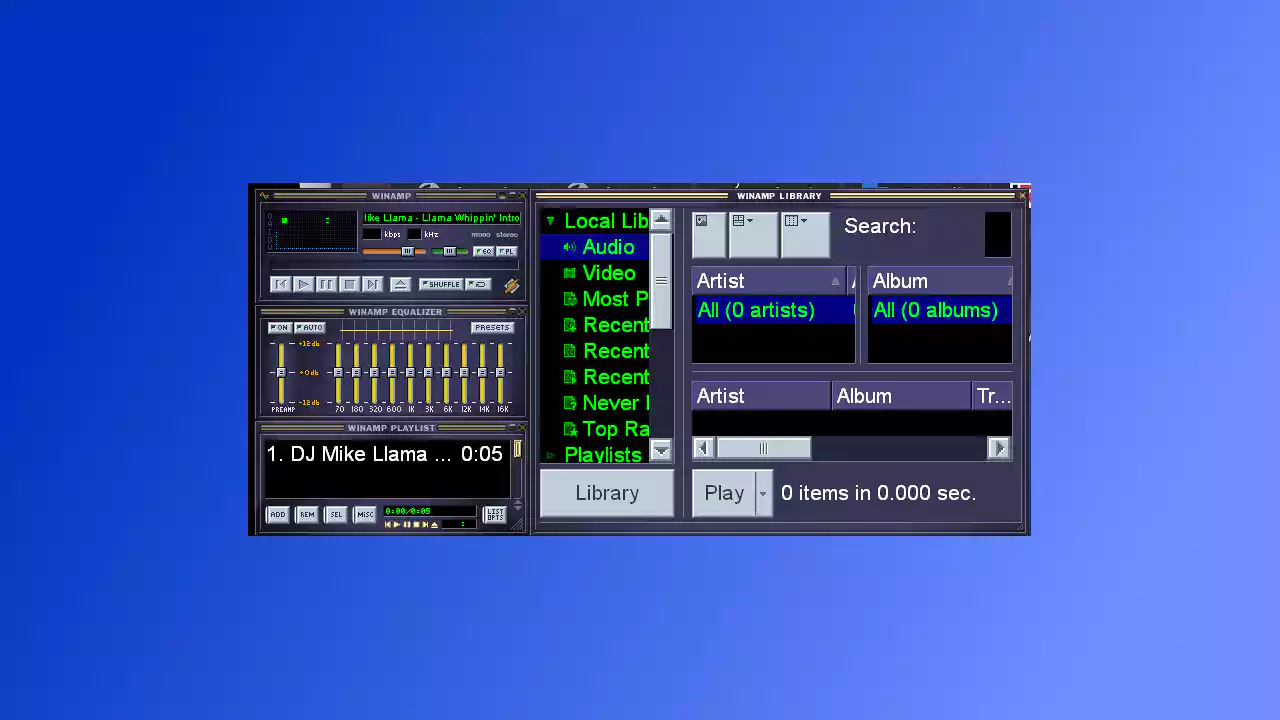Click the scrolling song title display
The width and height of the screenshot is (1280, 720).
(x=442, y=218)
